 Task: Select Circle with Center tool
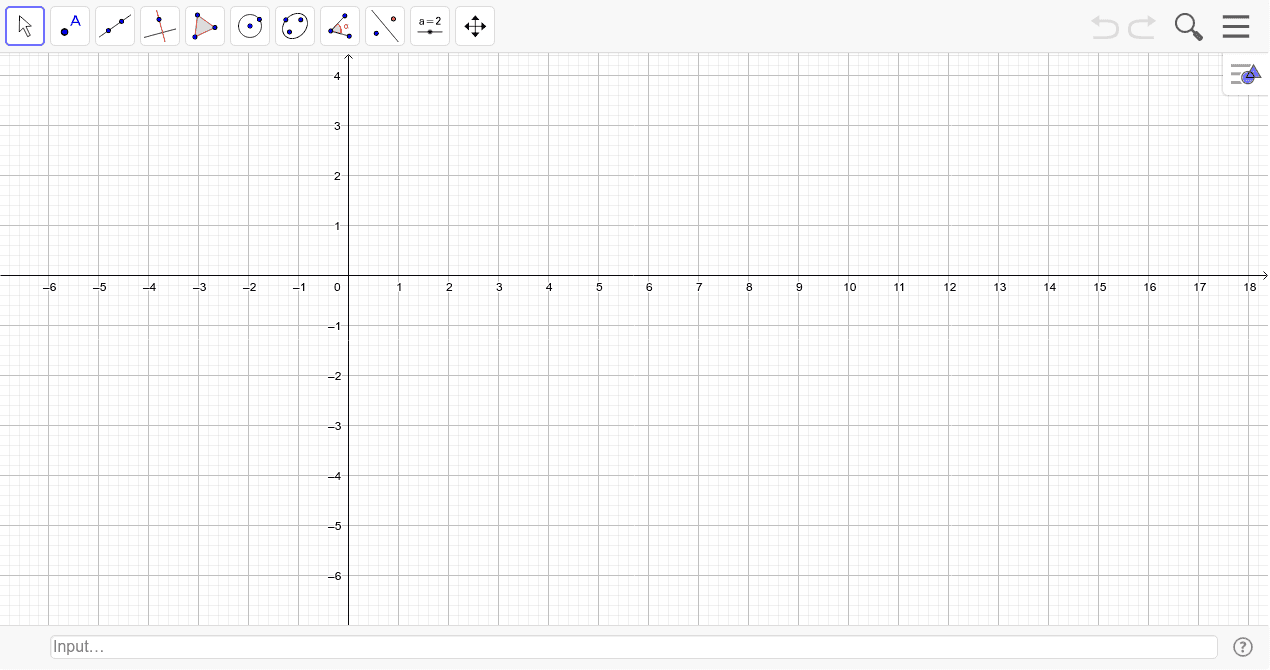250,26
